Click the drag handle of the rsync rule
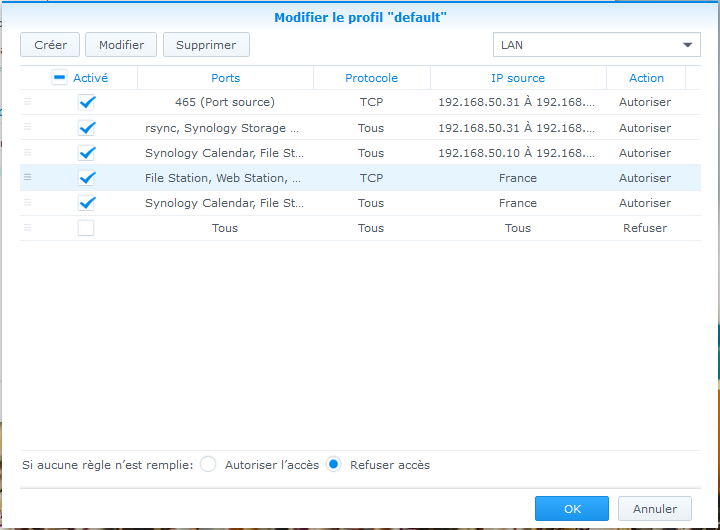The width and height of the screenshot is (720, 530). [28, 127]
